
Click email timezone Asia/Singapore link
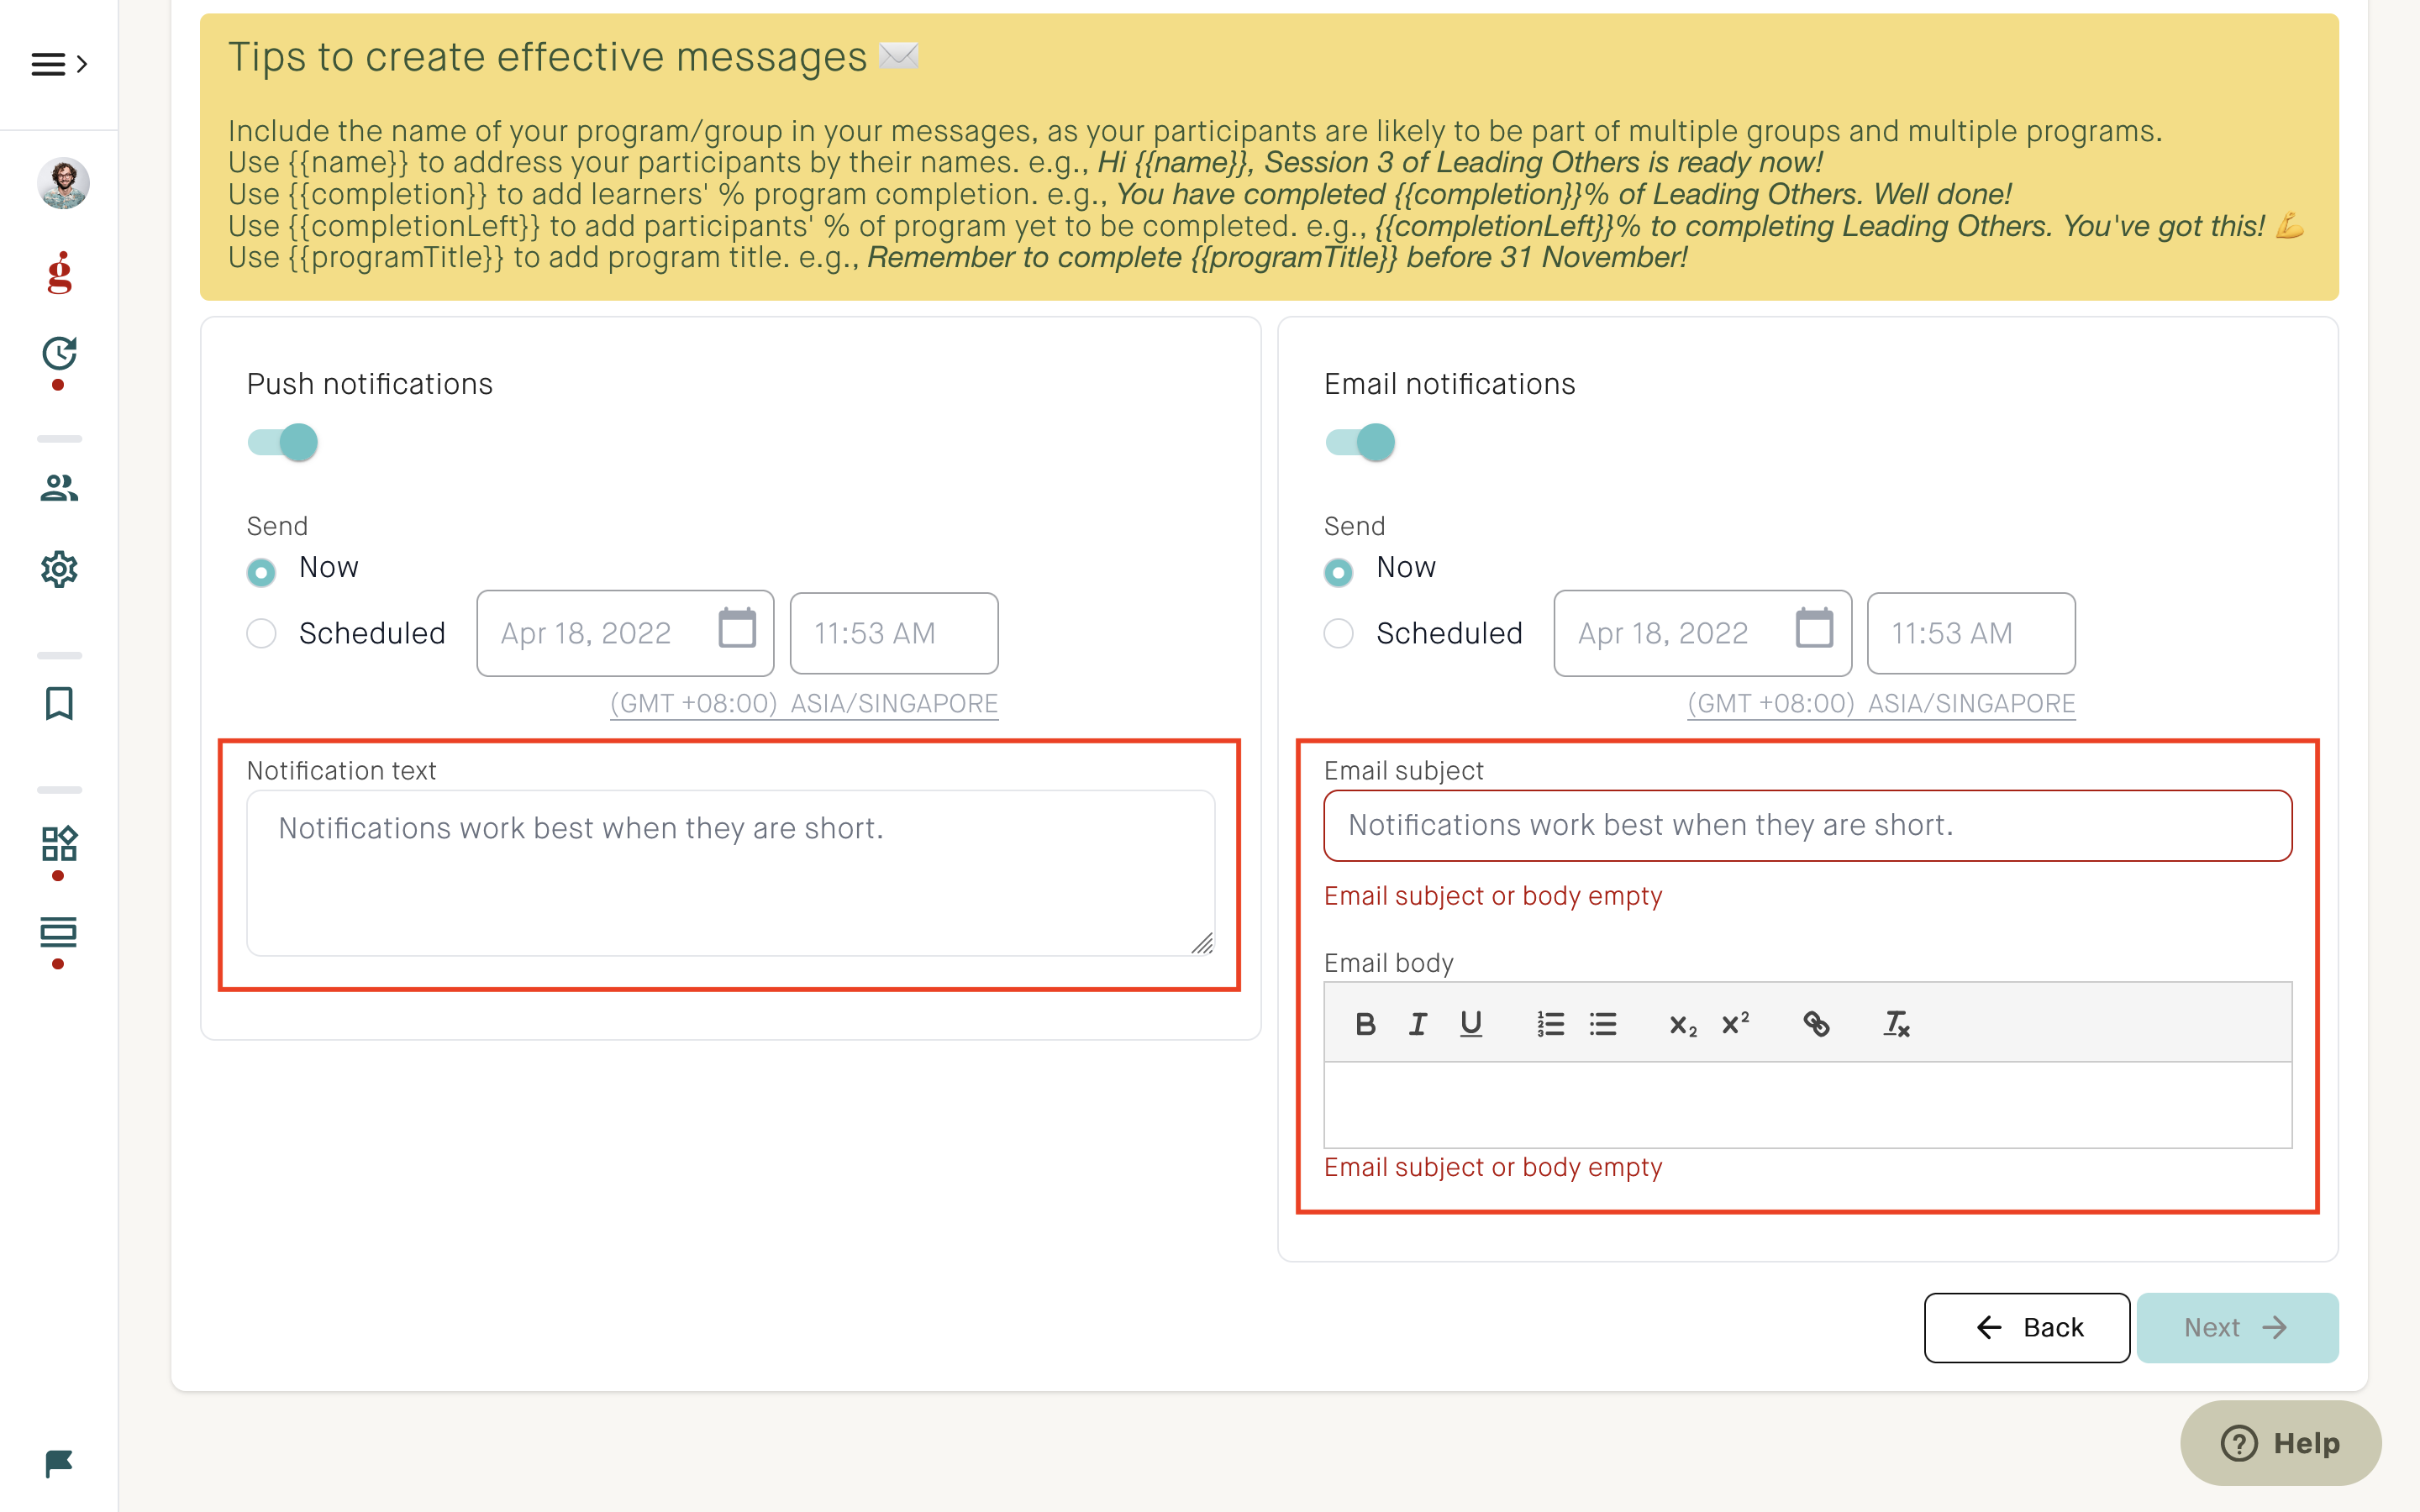tap(1881, 704)
